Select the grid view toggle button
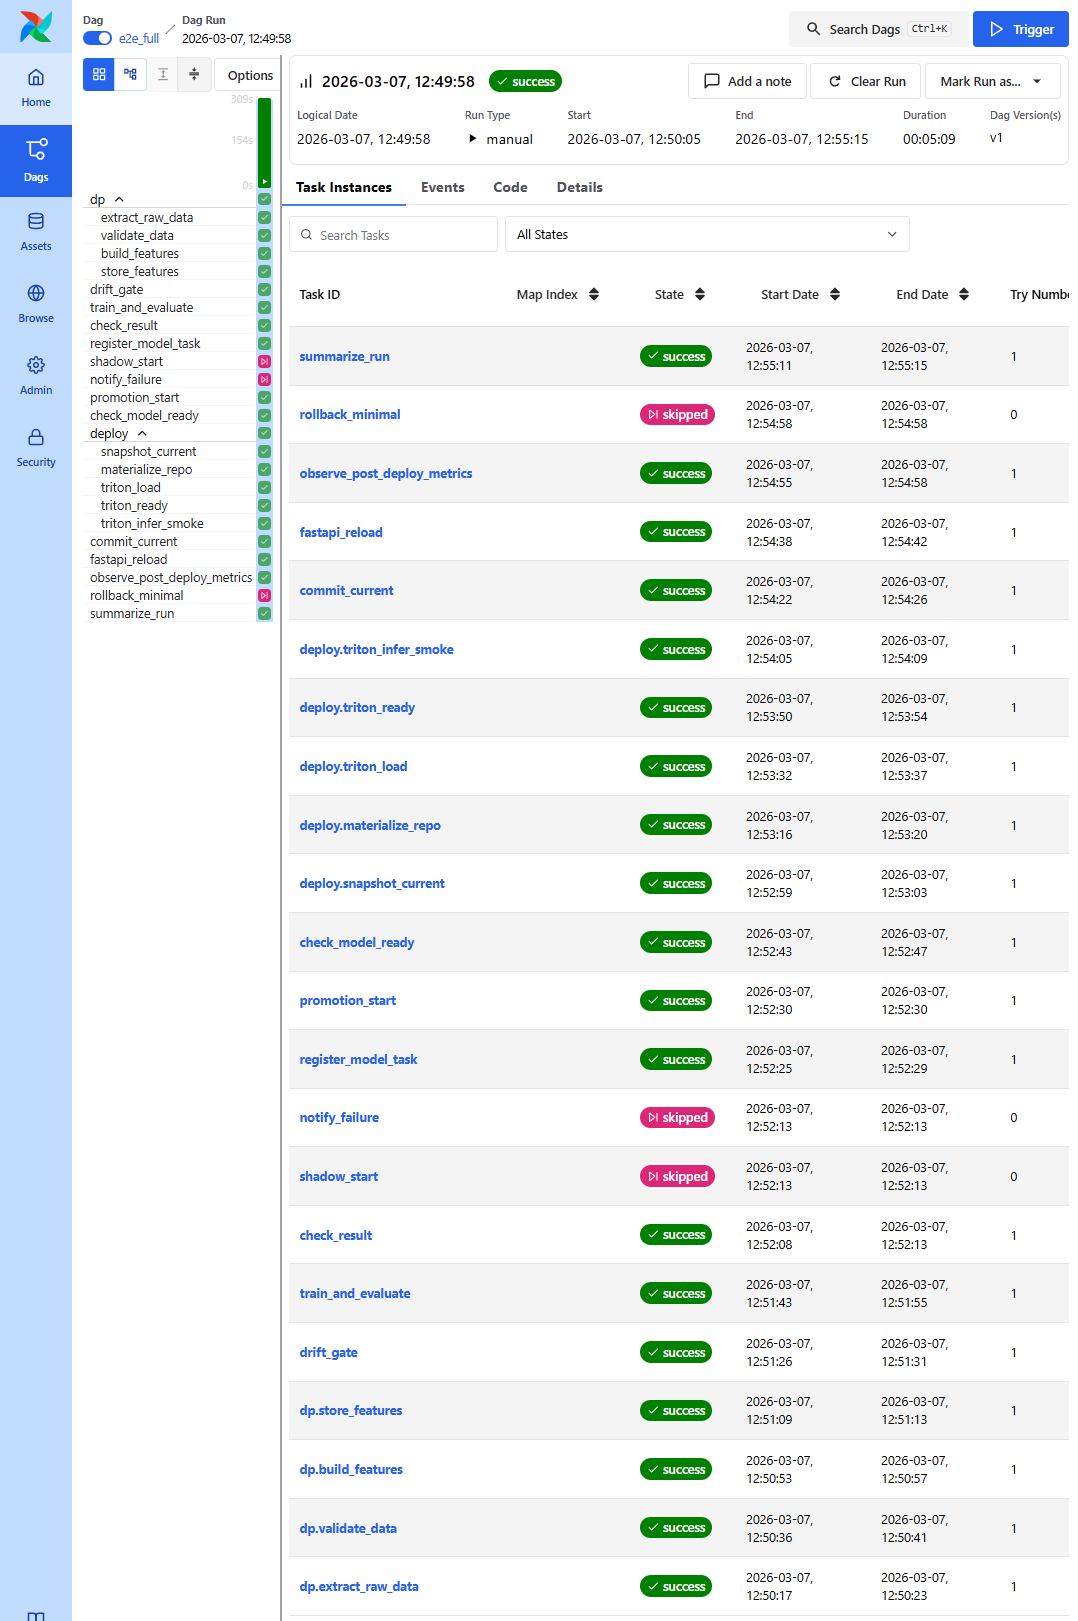The image size is (1078, 1621). pos(99,74)
